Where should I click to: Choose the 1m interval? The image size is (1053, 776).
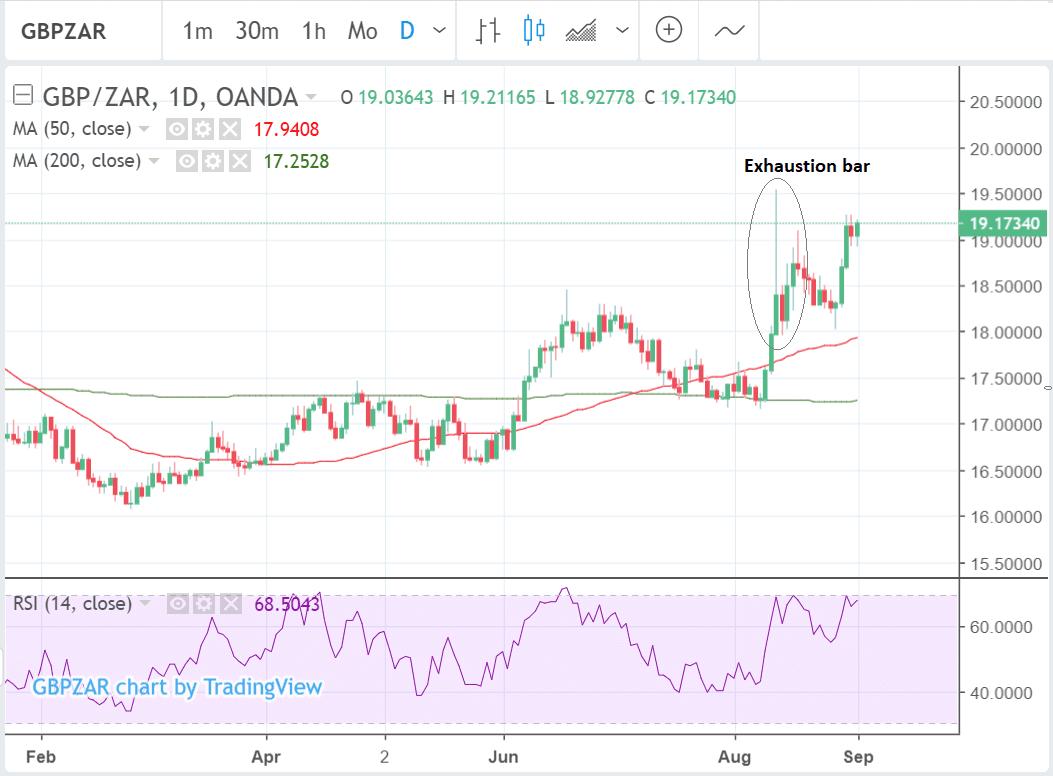[x=197, y=31]
